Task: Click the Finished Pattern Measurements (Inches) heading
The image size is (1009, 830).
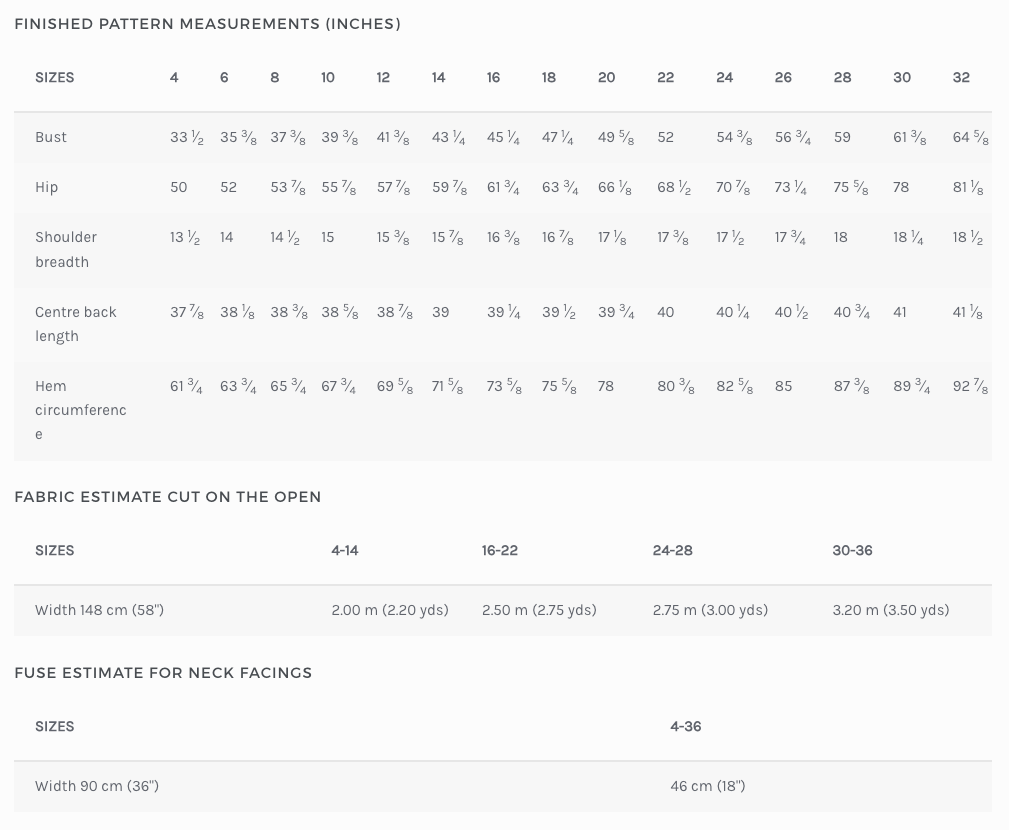Action: pos(207,24)
